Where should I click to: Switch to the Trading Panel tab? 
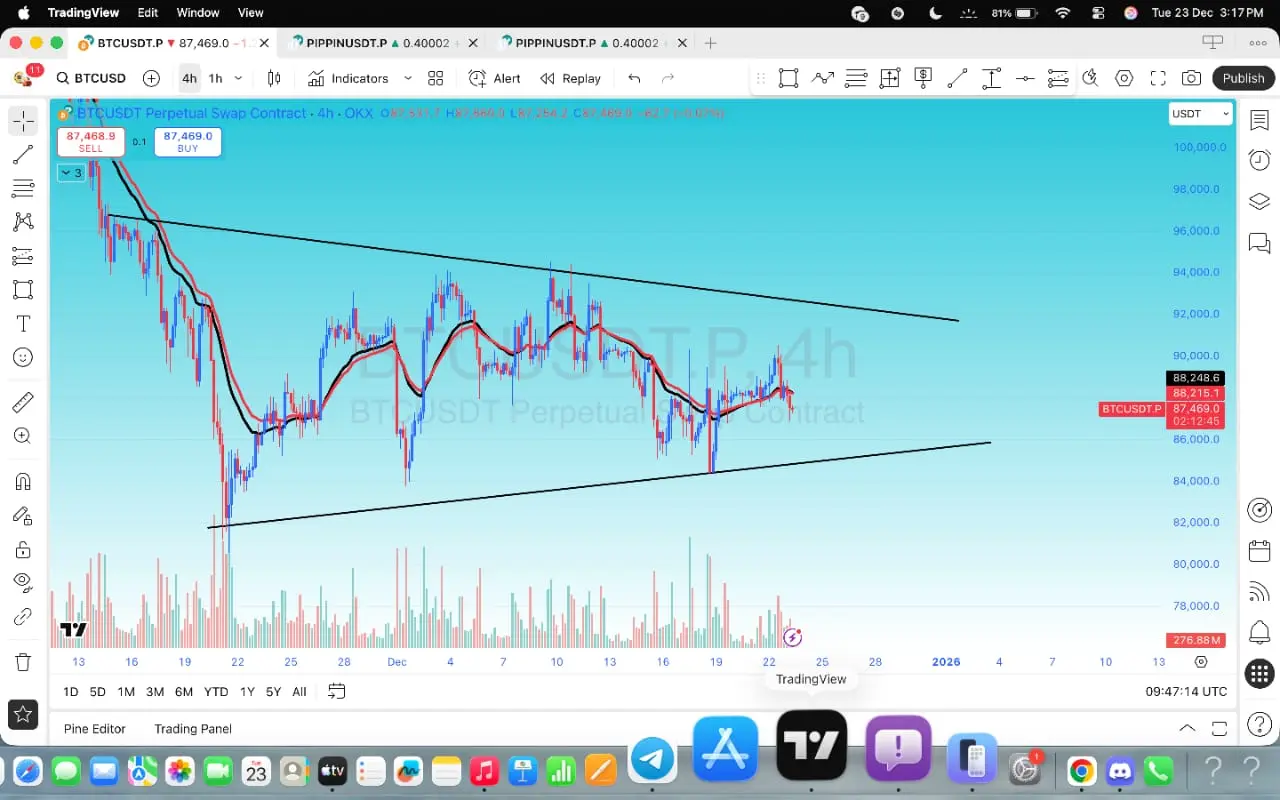pyautogui.click(x=193, y=729)
